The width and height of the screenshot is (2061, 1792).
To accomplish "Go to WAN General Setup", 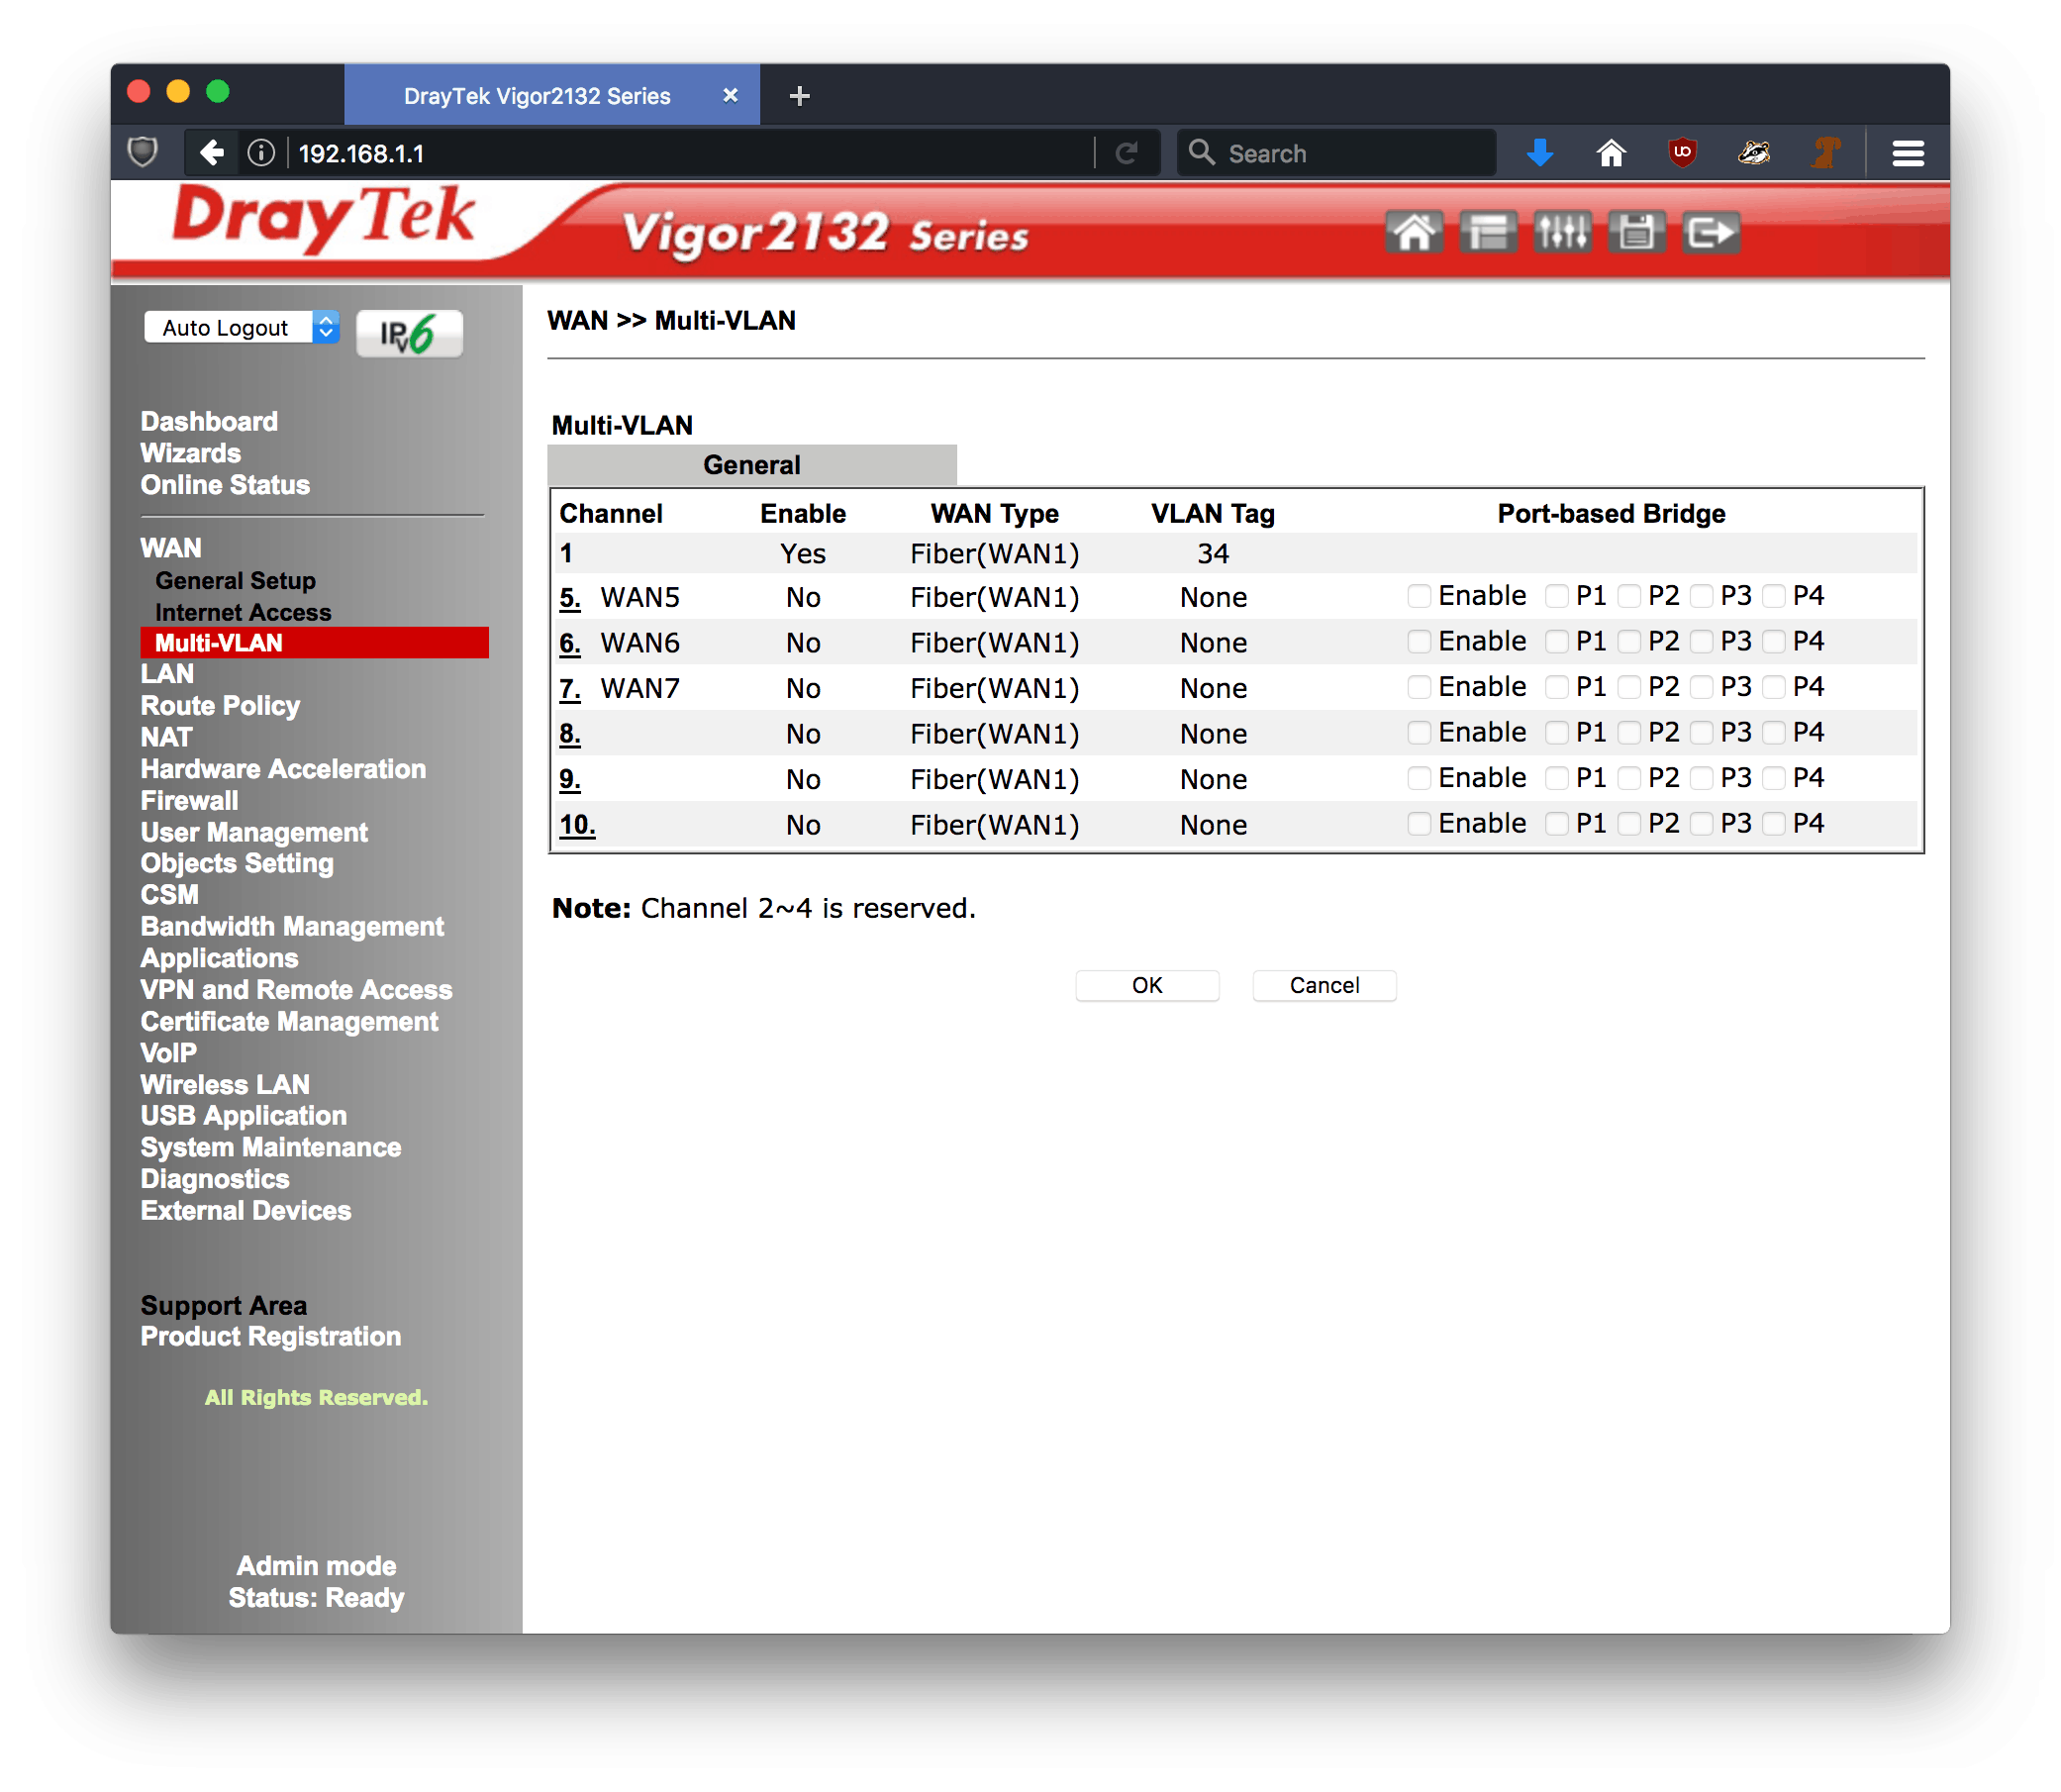I will 235,581.
